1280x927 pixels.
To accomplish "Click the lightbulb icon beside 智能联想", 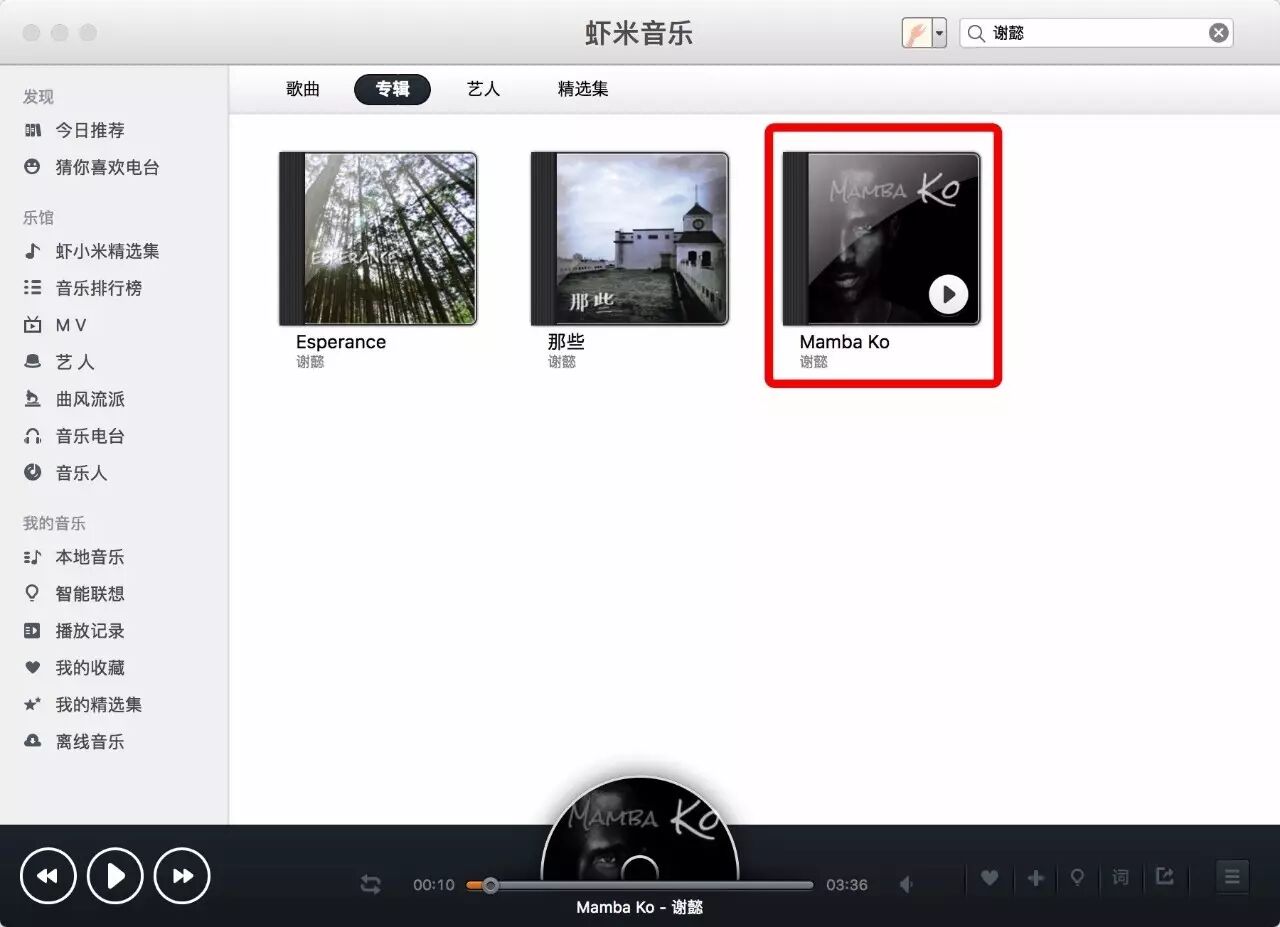I will tap(33, 594).
